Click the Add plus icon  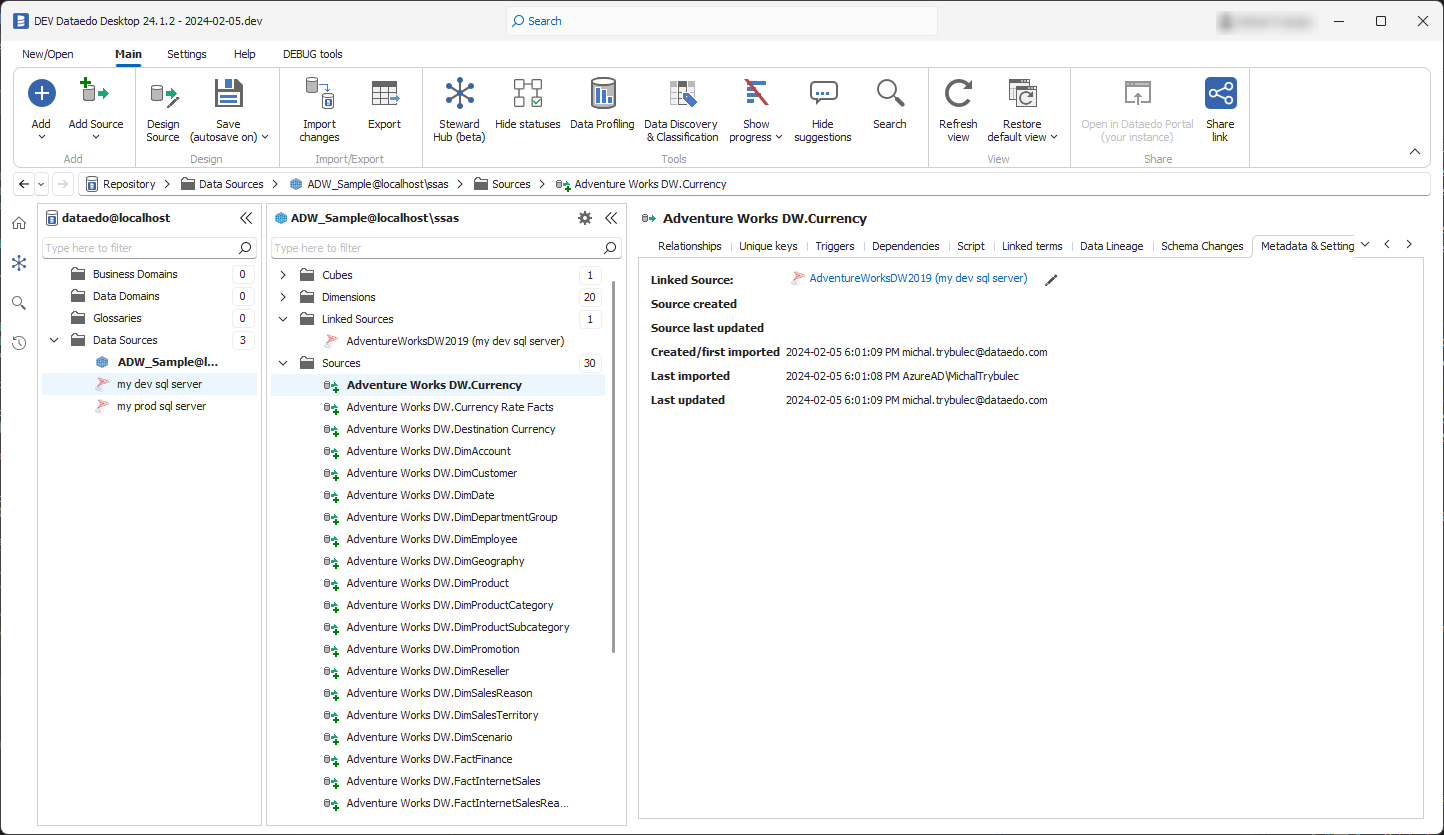click(x=41, y=94)
